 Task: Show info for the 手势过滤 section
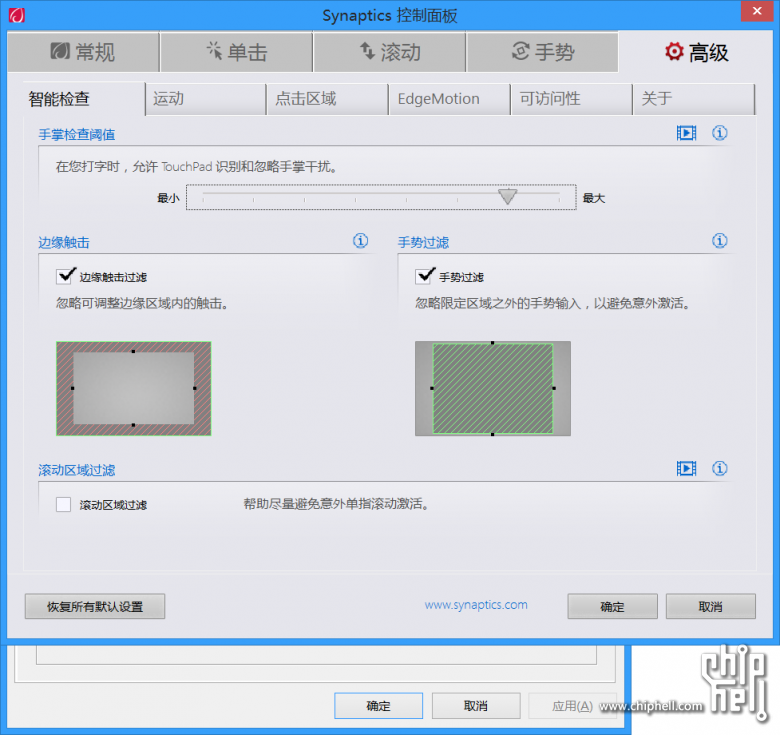pyautogui.click(x=719, y=241)
